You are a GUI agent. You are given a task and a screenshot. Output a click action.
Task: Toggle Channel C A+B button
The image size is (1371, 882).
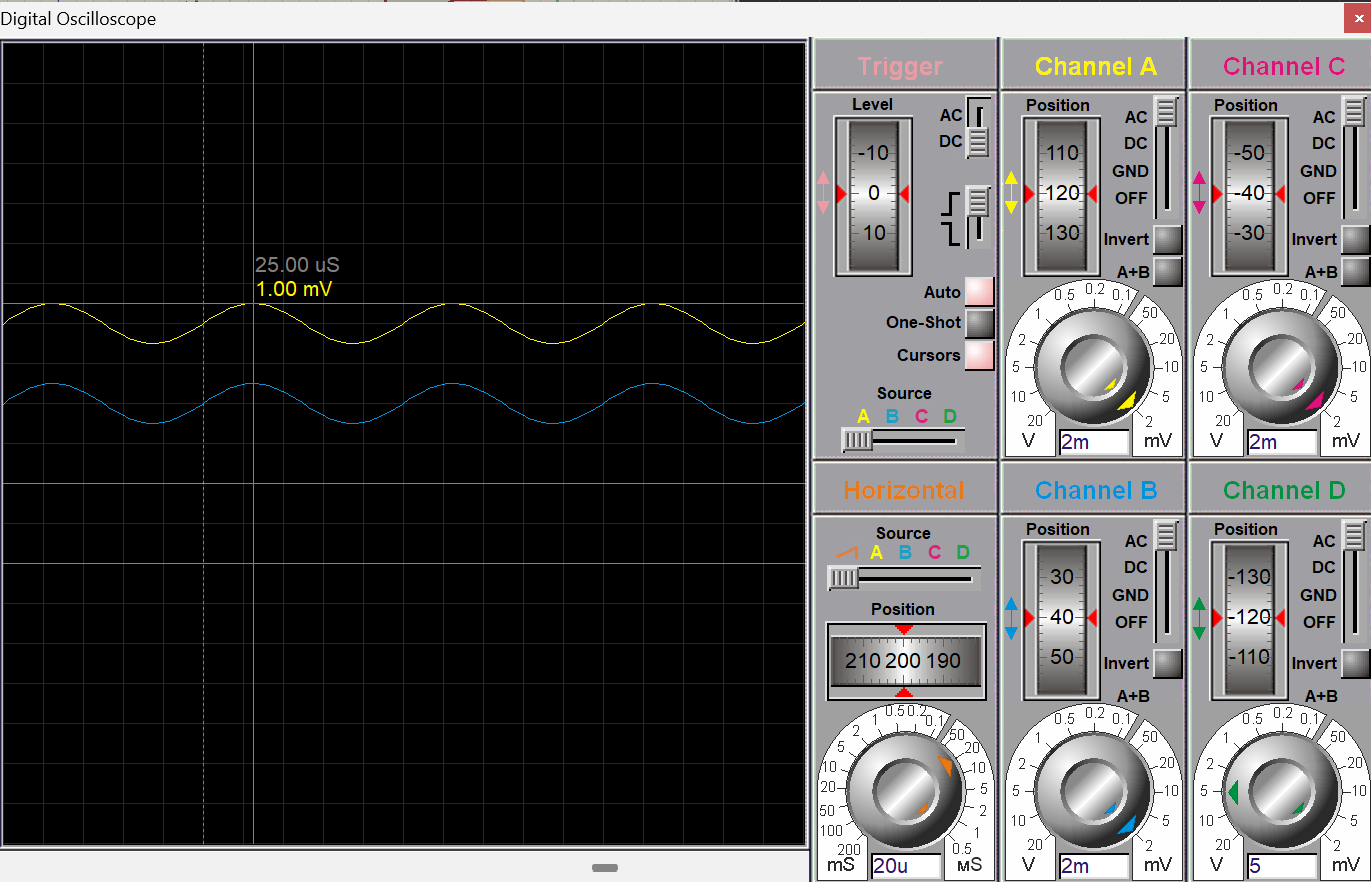(1355, 271)
